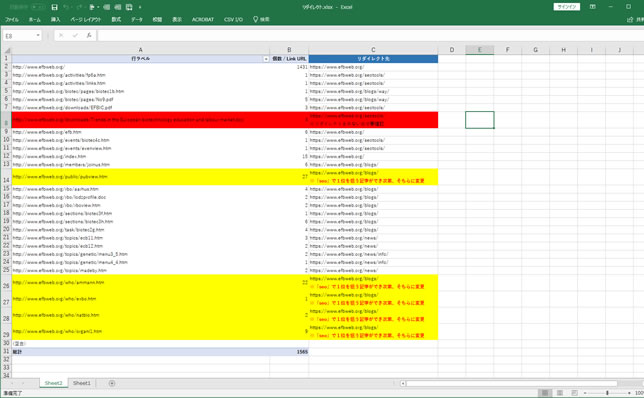Click the next-sheet navigation arrow
This screenshot has height=398, width=644.
23,383
